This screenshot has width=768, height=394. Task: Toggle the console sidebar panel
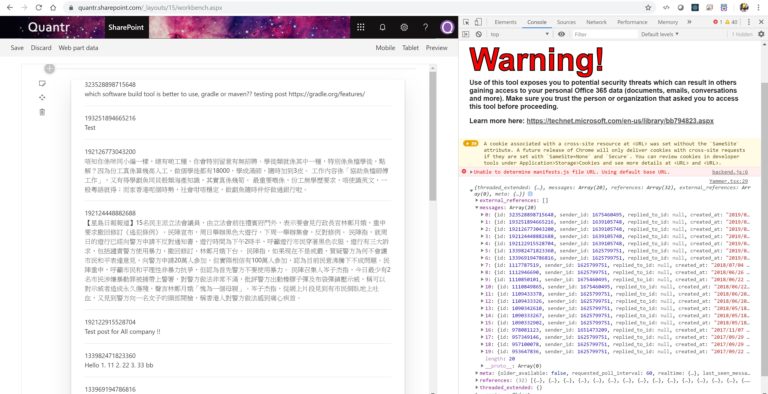click(466, 34)
